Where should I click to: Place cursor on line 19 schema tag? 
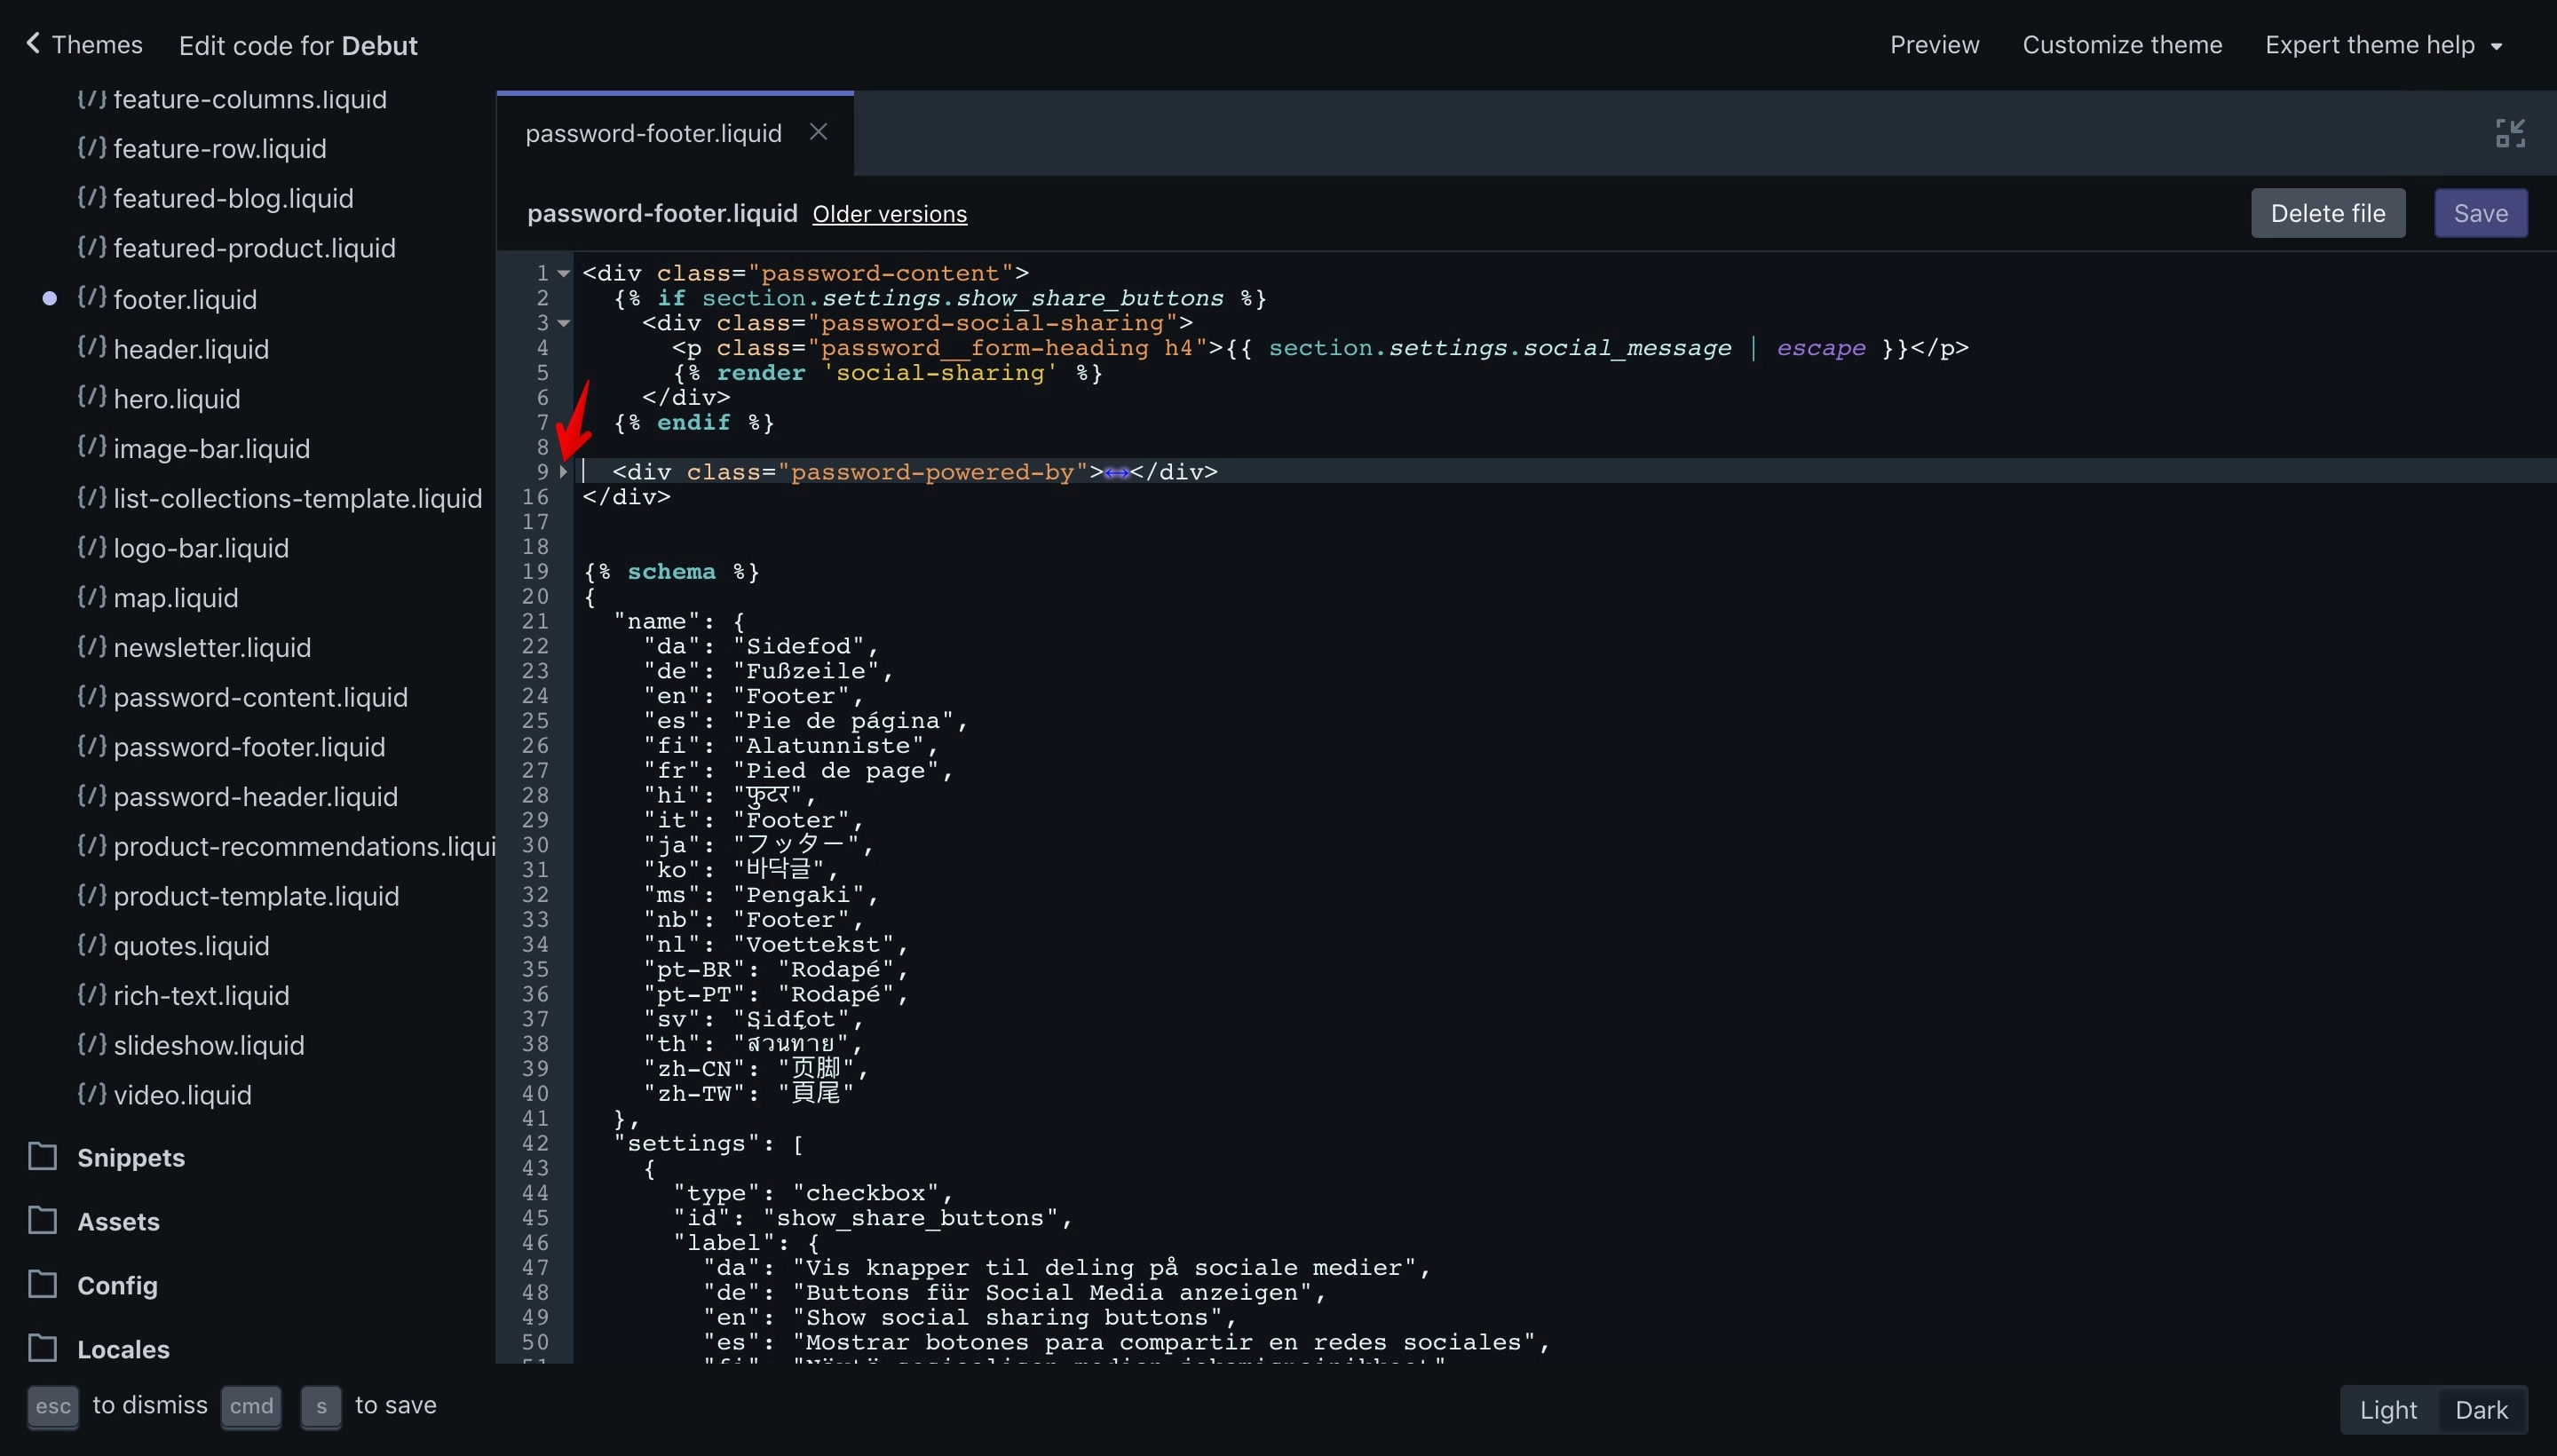tap(671, 572)
